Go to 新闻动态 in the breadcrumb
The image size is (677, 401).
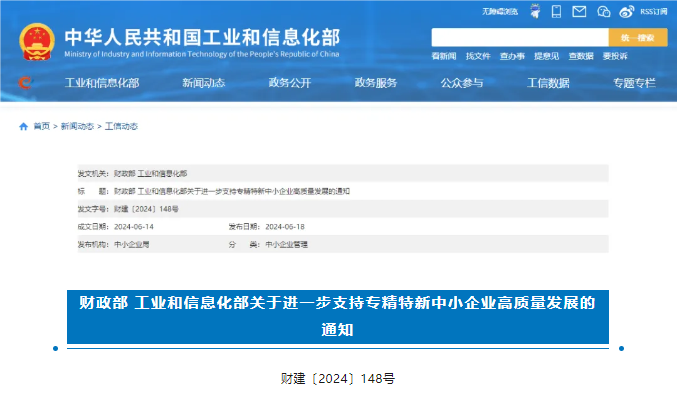tap(77, 126)
